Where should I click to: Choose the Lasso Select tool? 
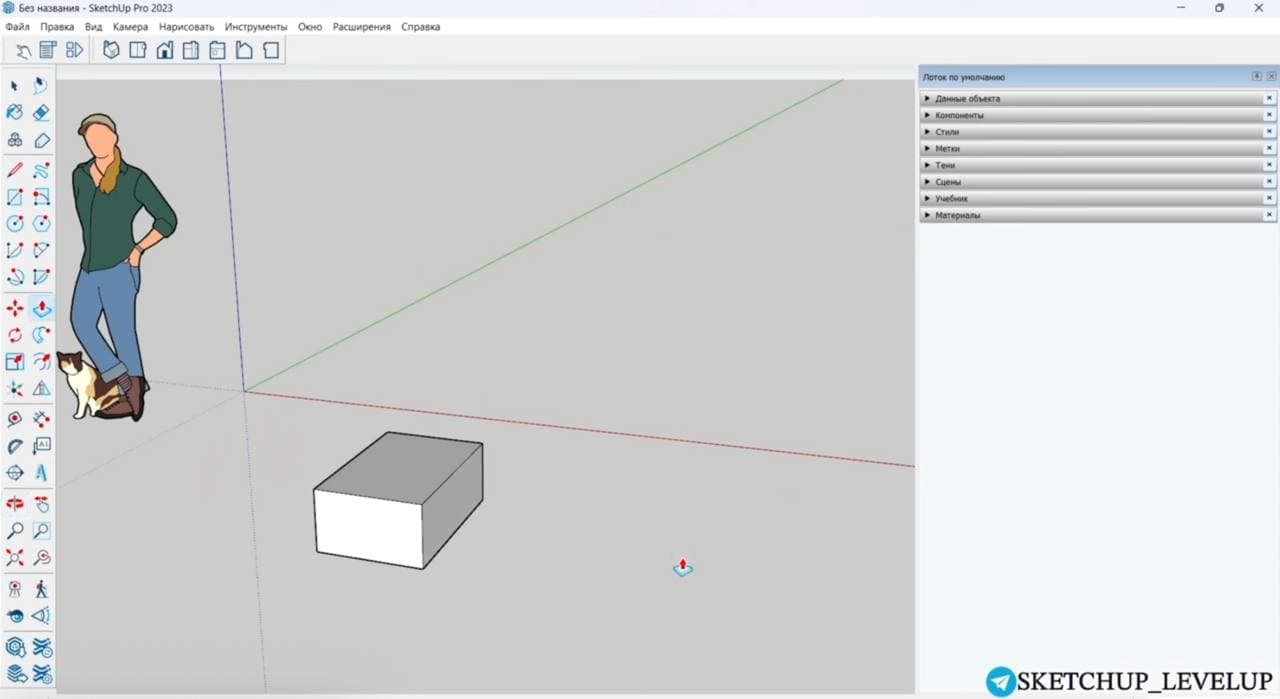pyautogui.click(x=41, y=86)
